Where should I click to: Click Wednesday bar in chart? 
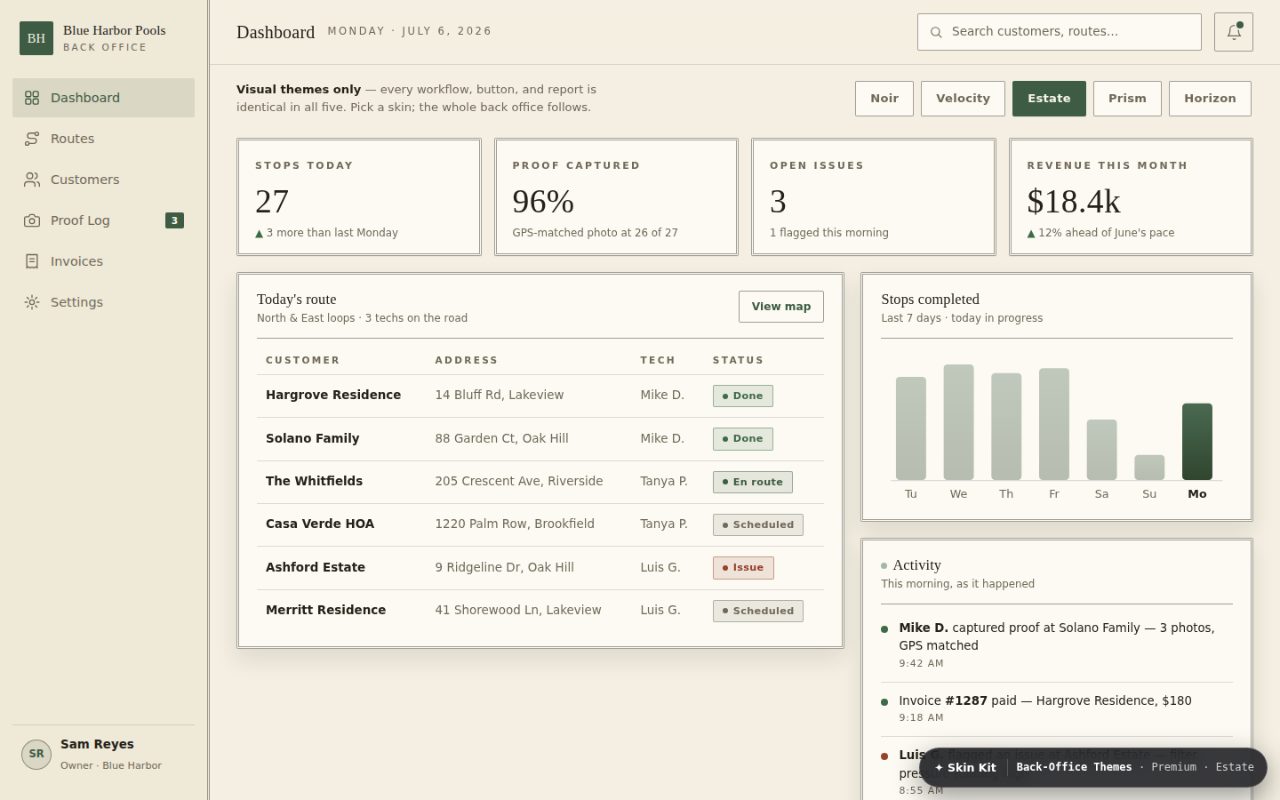[958, 422]
